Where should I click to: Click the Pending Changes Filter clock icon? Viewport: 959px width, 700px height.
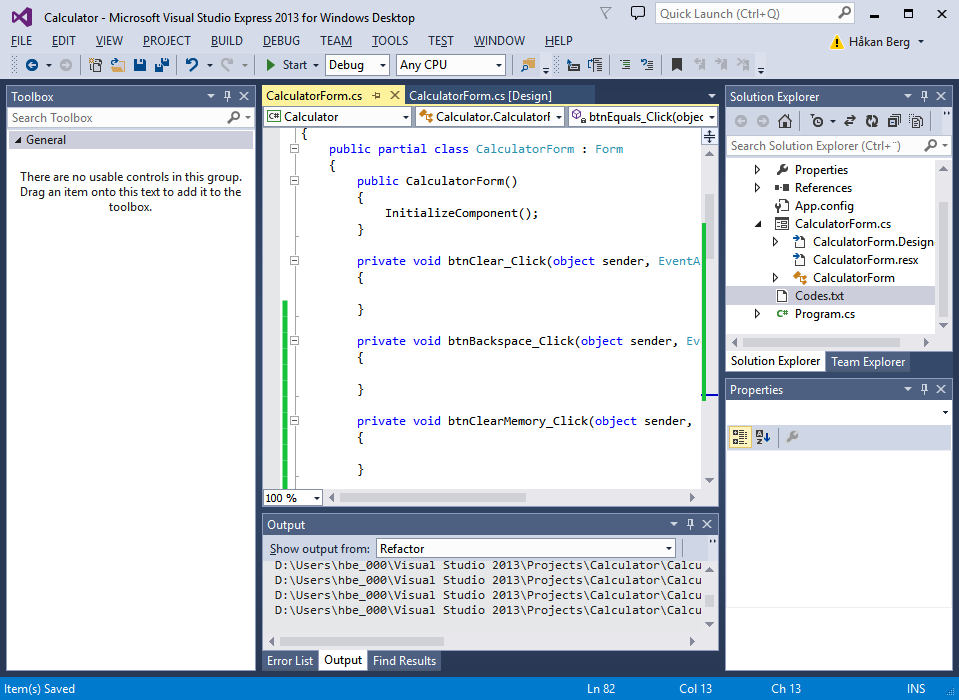(816, 121)
